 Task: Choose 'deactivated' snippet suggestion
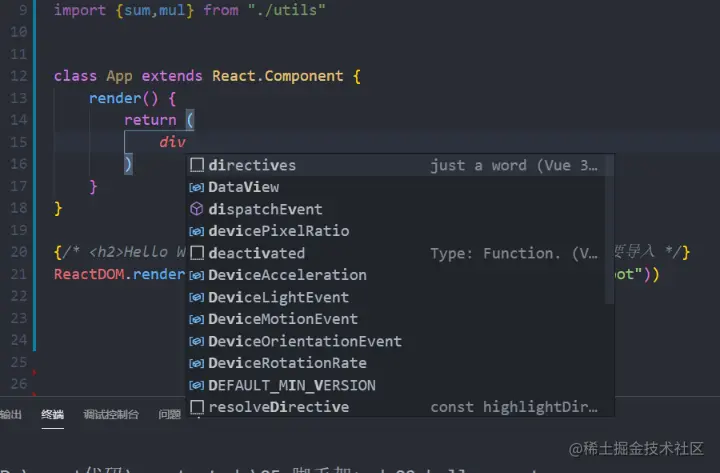tap(396, 253)
